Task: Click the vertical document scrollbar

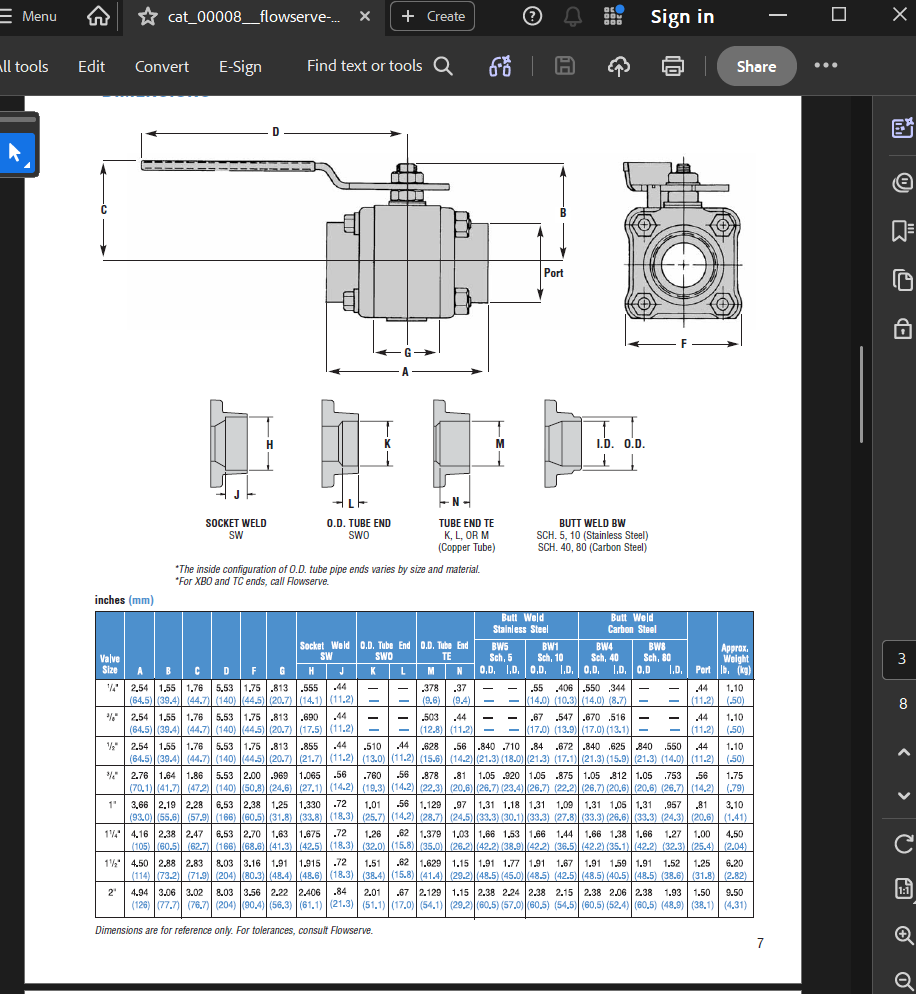Action: 861,394
